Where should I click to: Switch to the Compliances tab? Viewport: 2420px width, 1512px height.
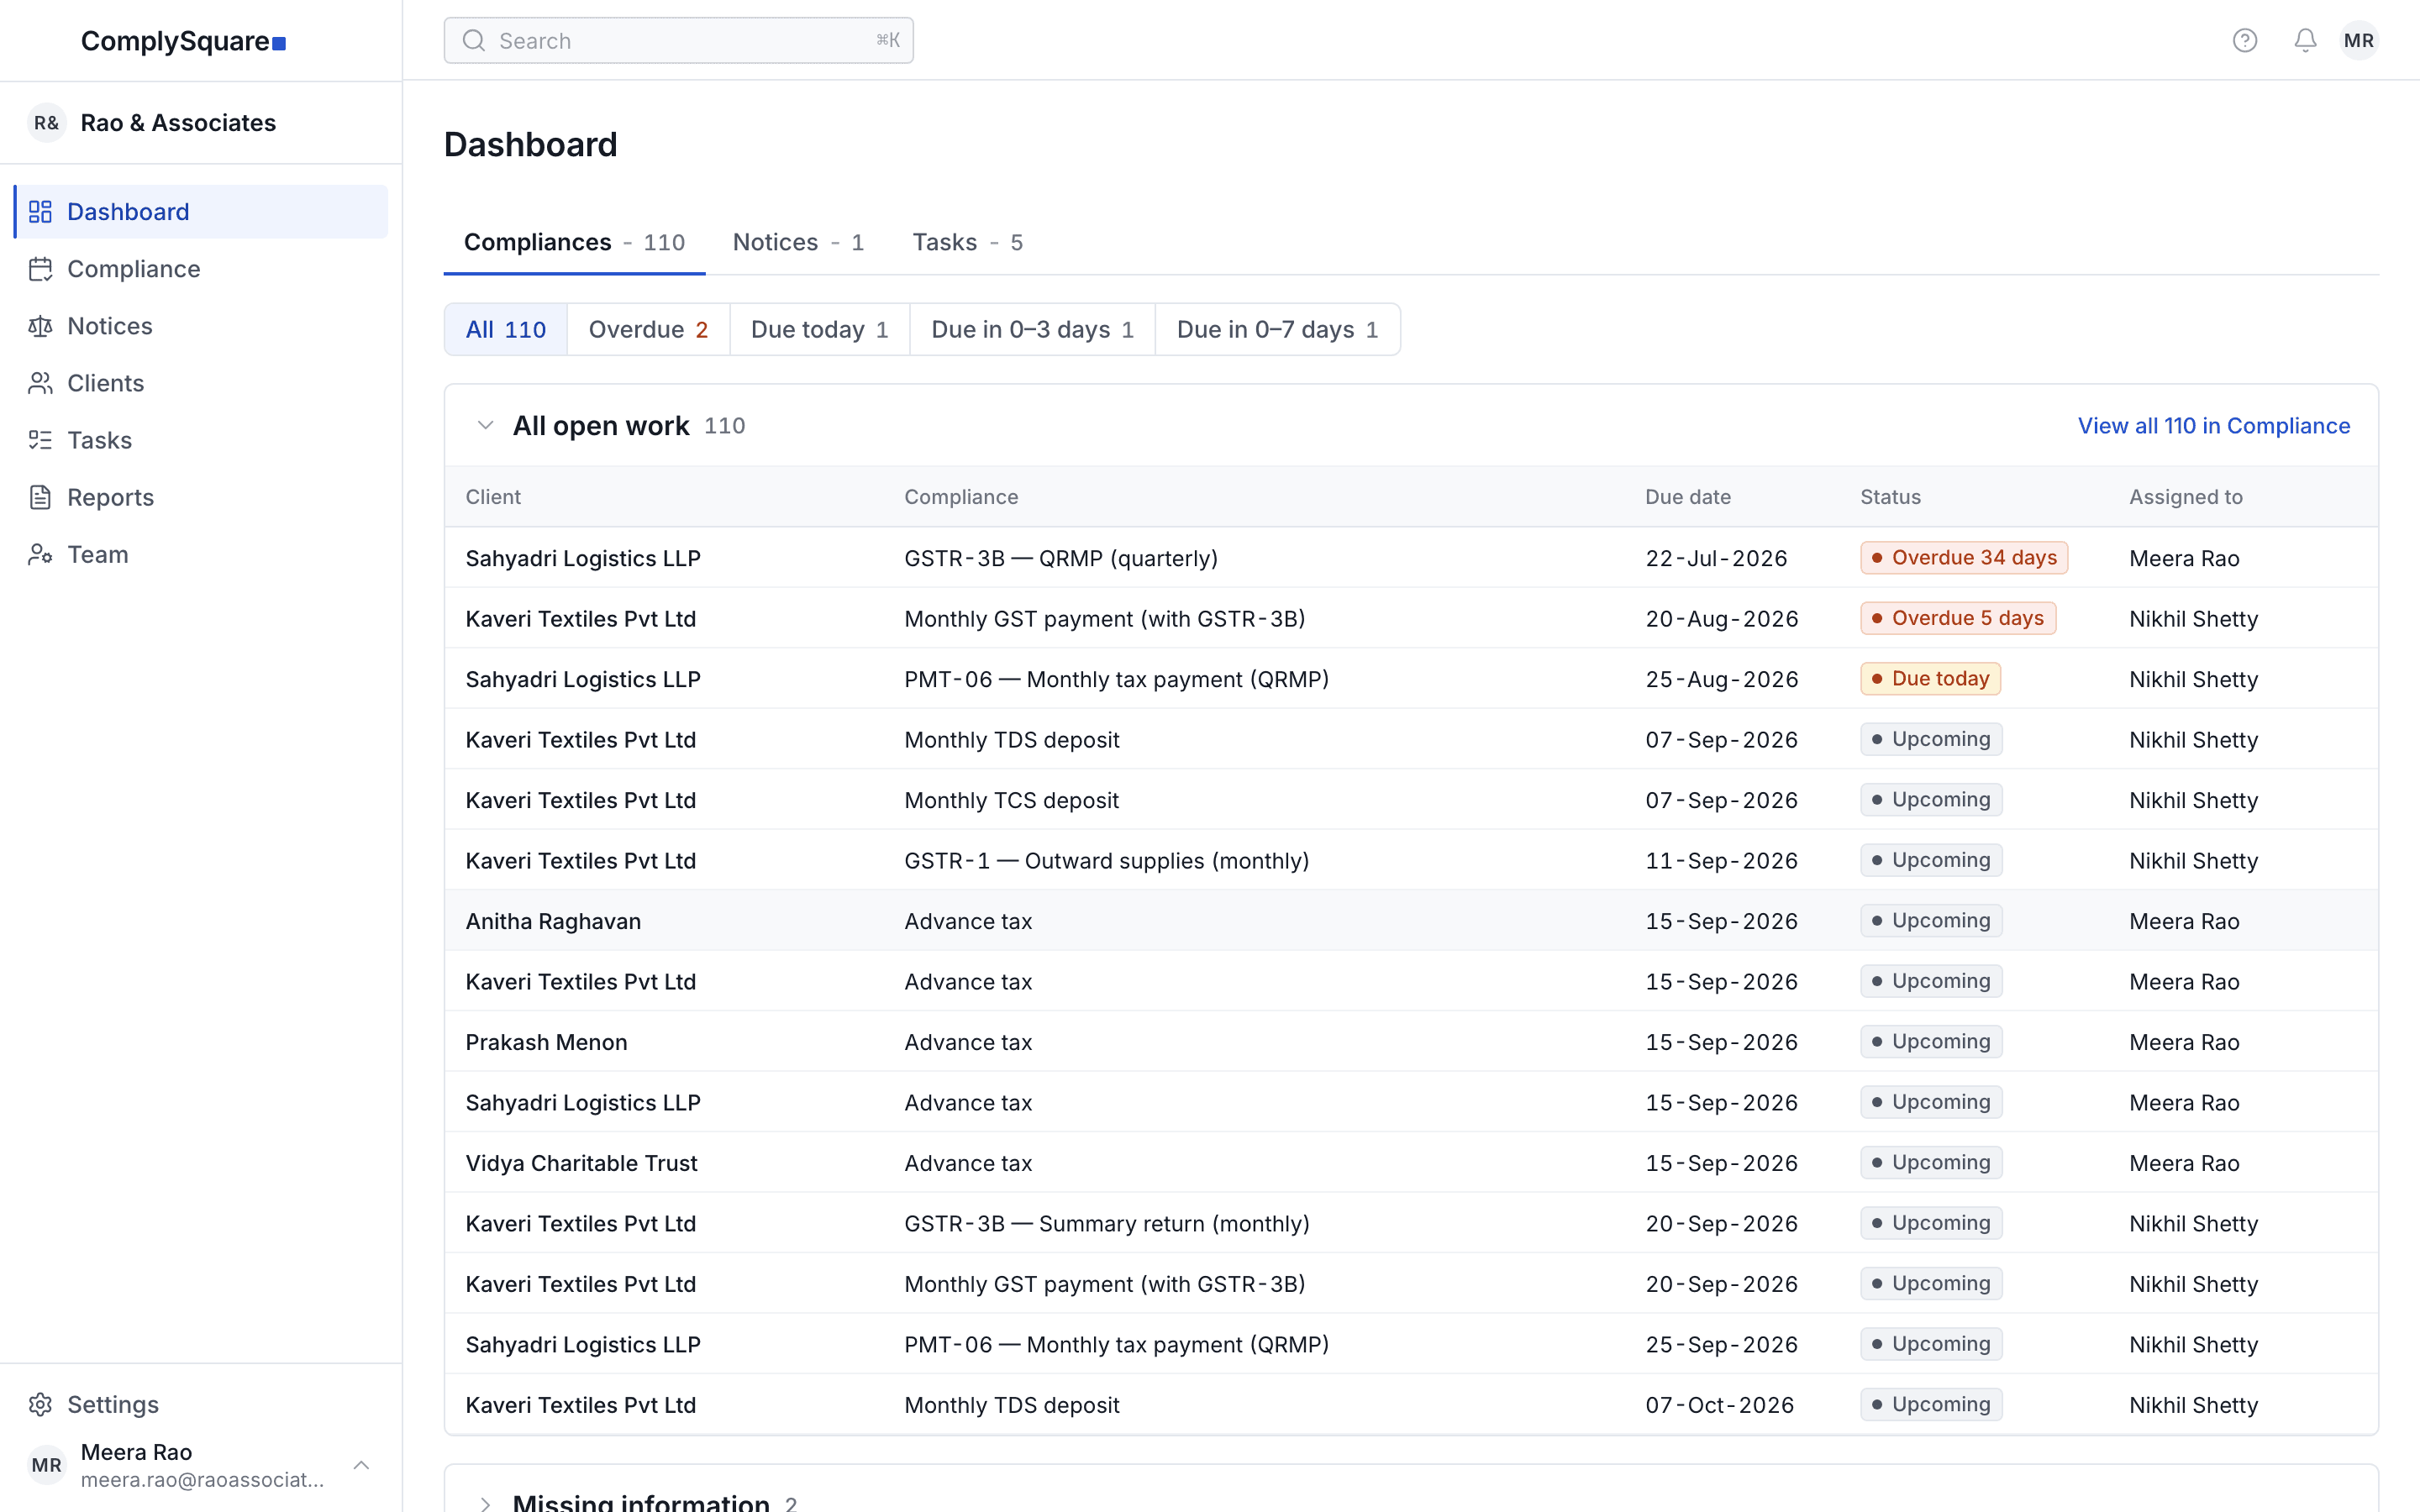coord(574,243)
